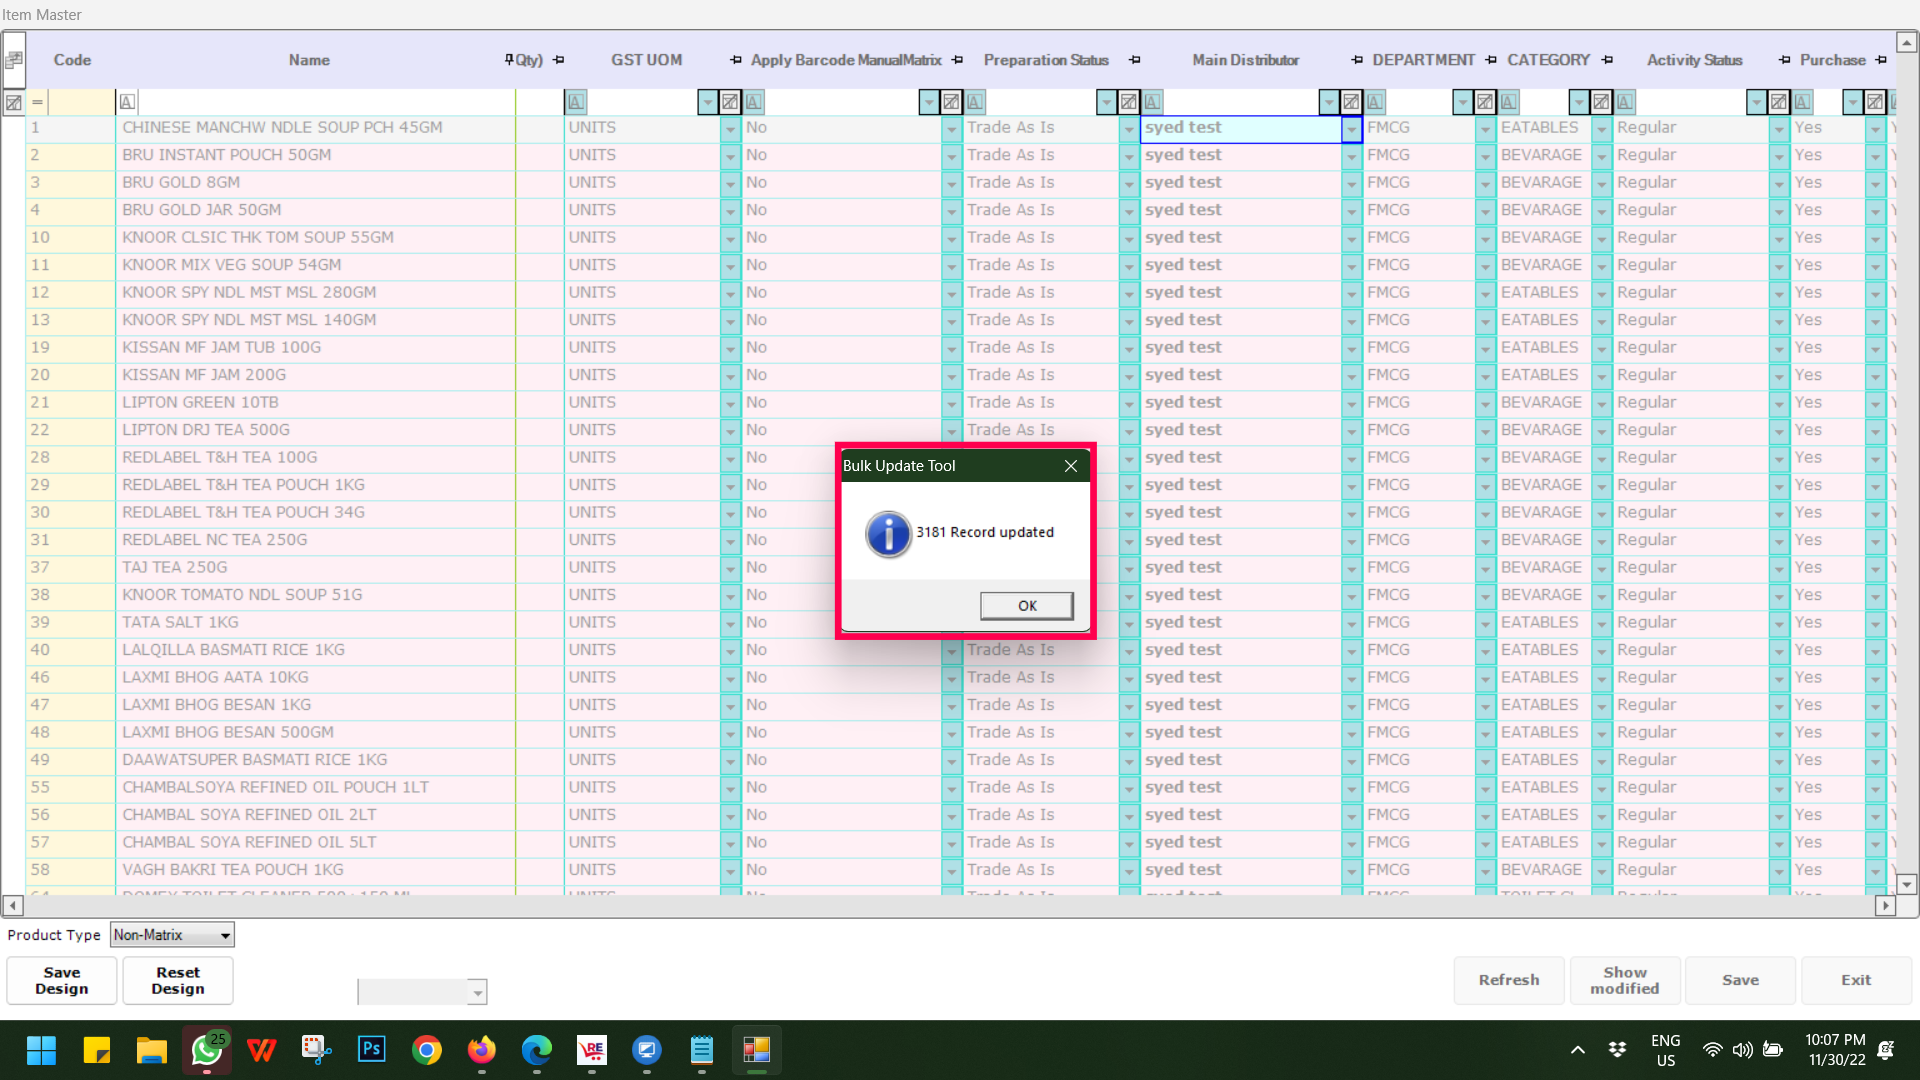The image size is (1920, 1080).
Task: Open WhatsApp from the taskbar
Action: pyautogui.click(x=207, y=1050)
